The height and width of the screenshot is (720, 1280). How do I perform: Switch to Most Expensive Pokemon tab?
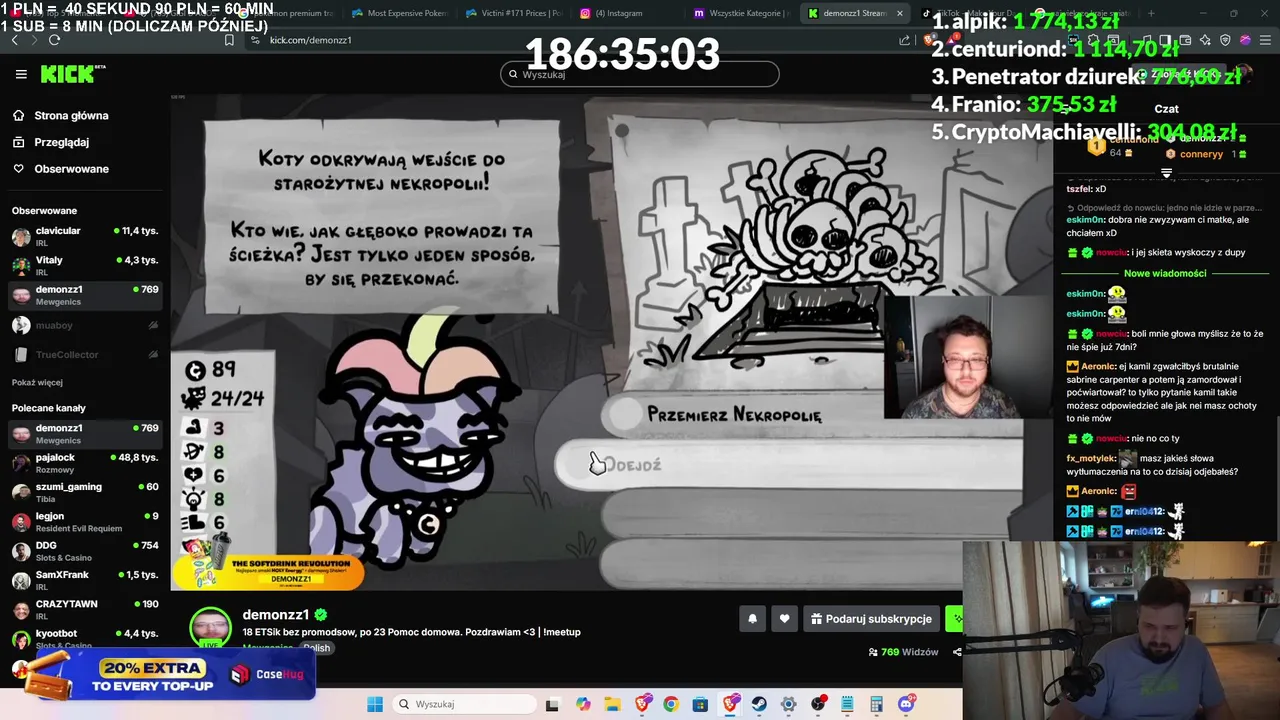[x=400, y=13]
